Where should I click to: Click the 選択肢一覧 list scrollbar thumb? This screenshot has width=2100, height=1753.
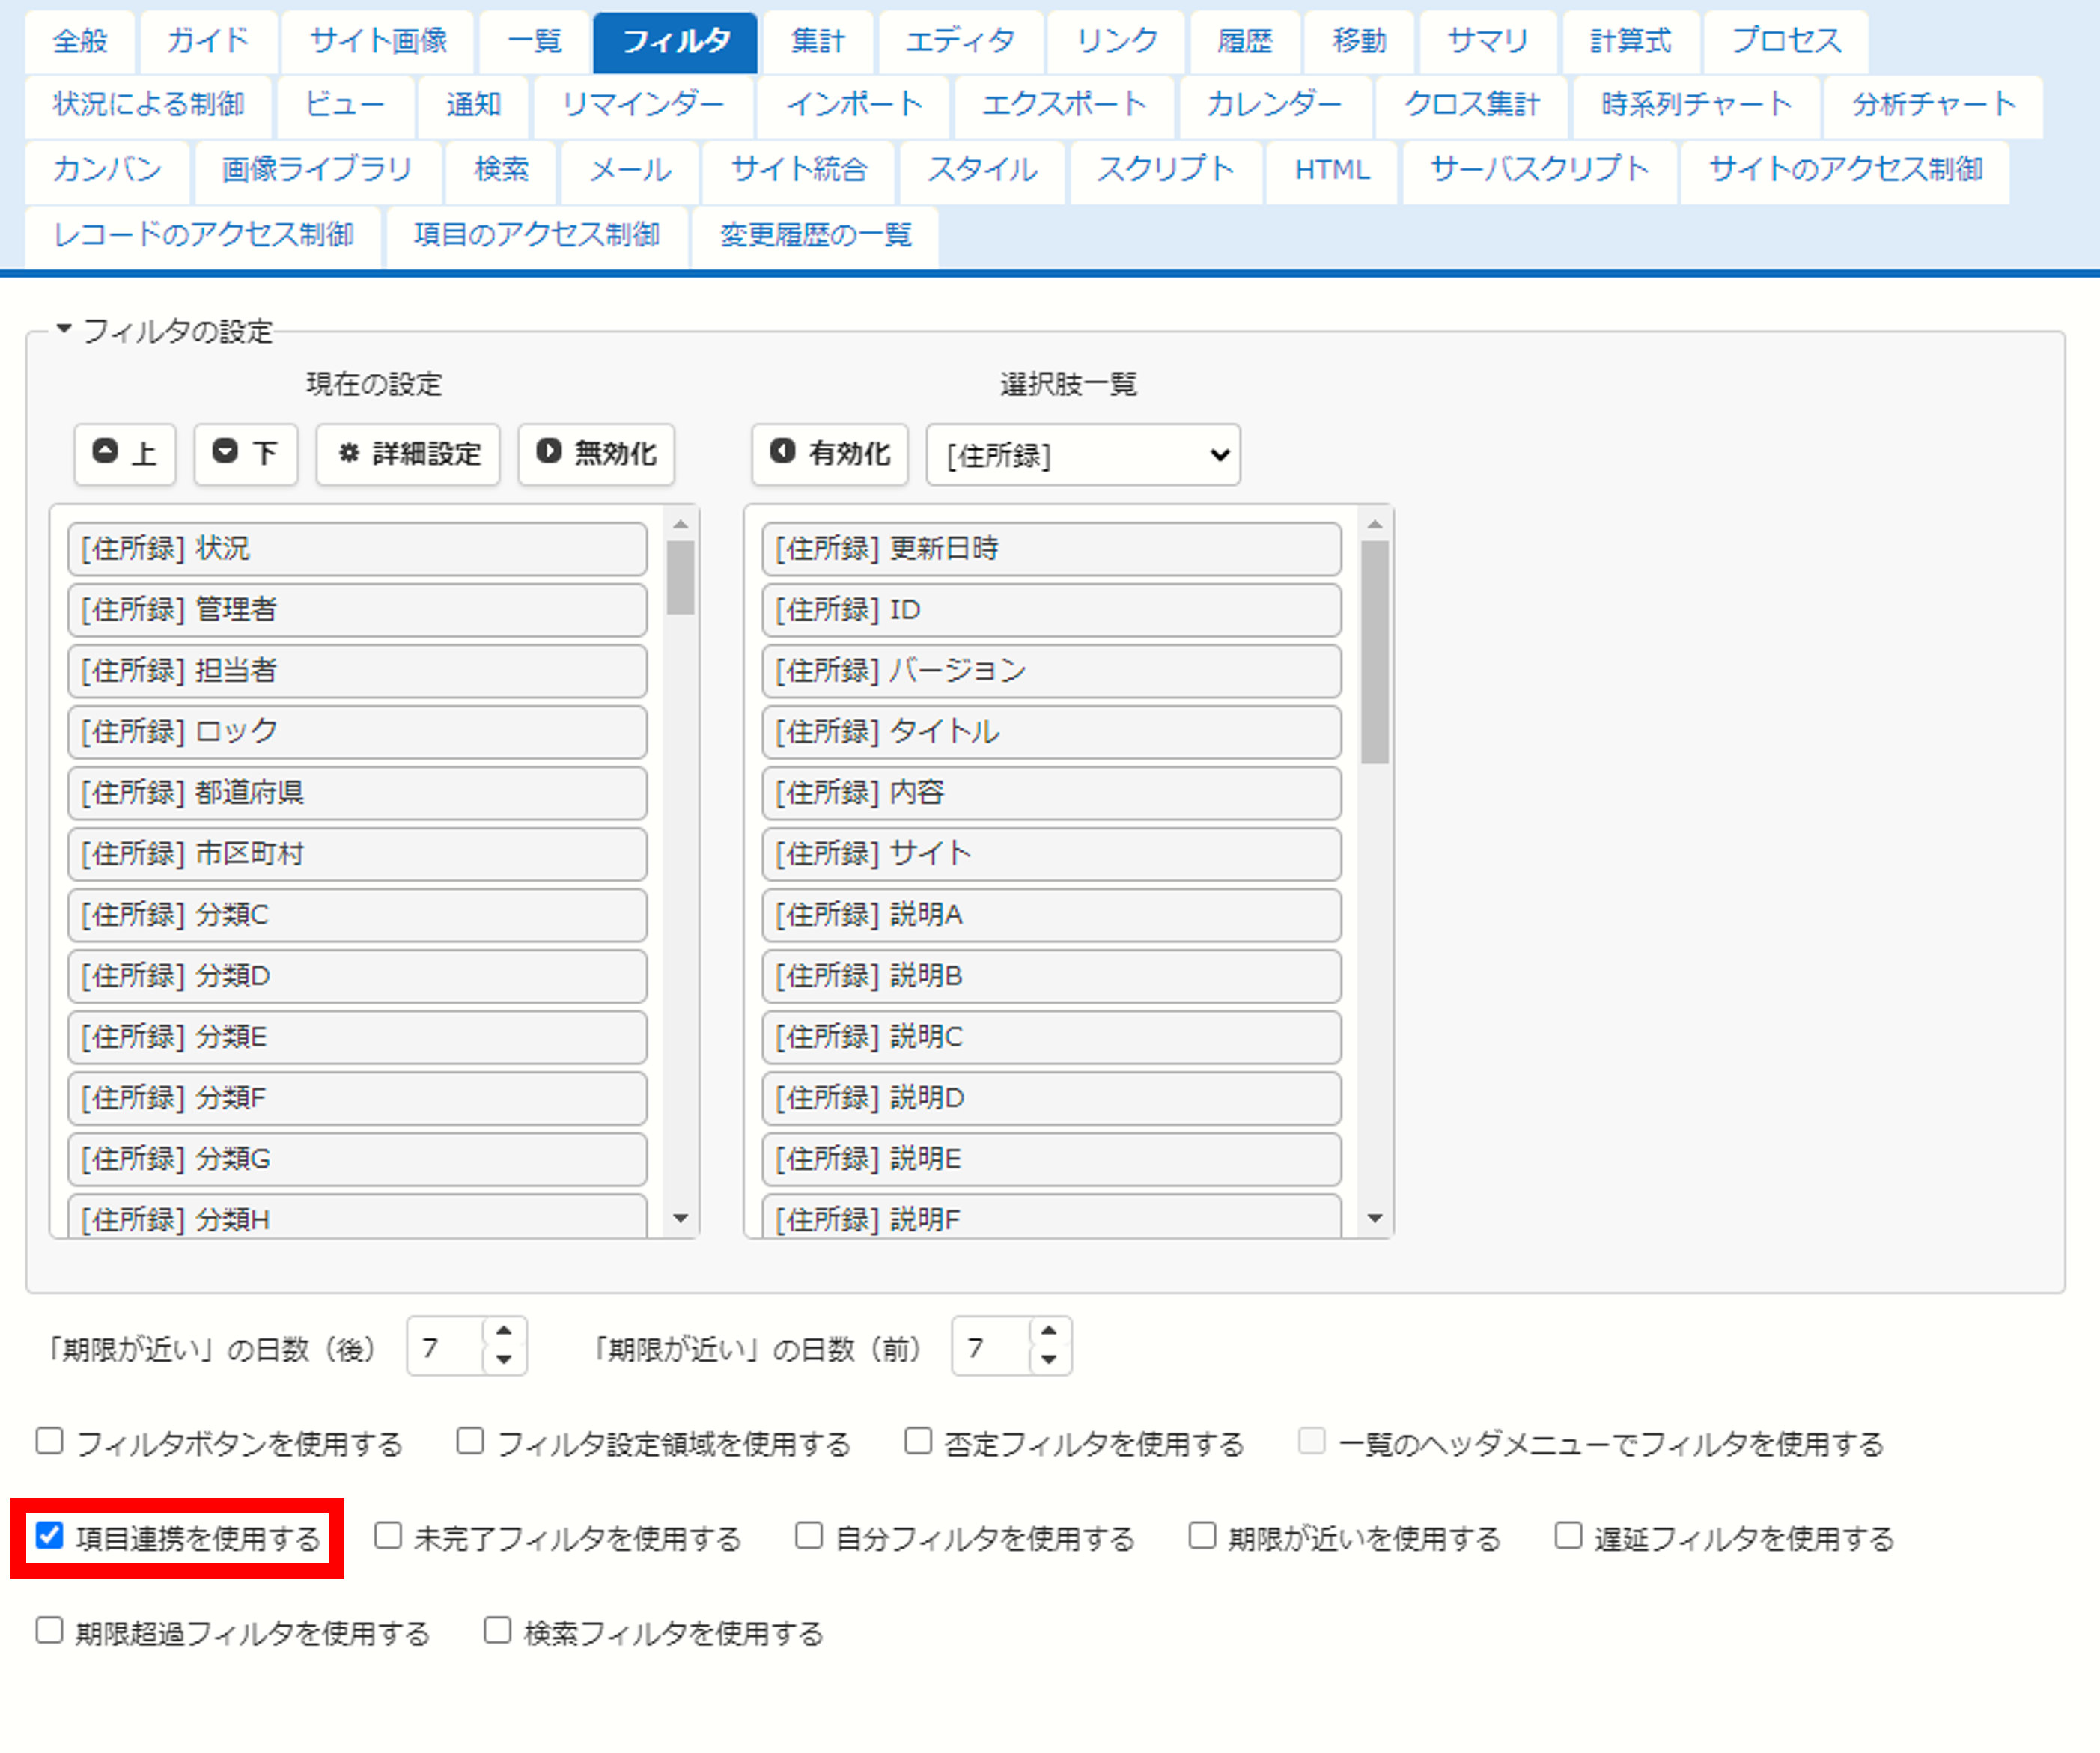(1375, 652)
